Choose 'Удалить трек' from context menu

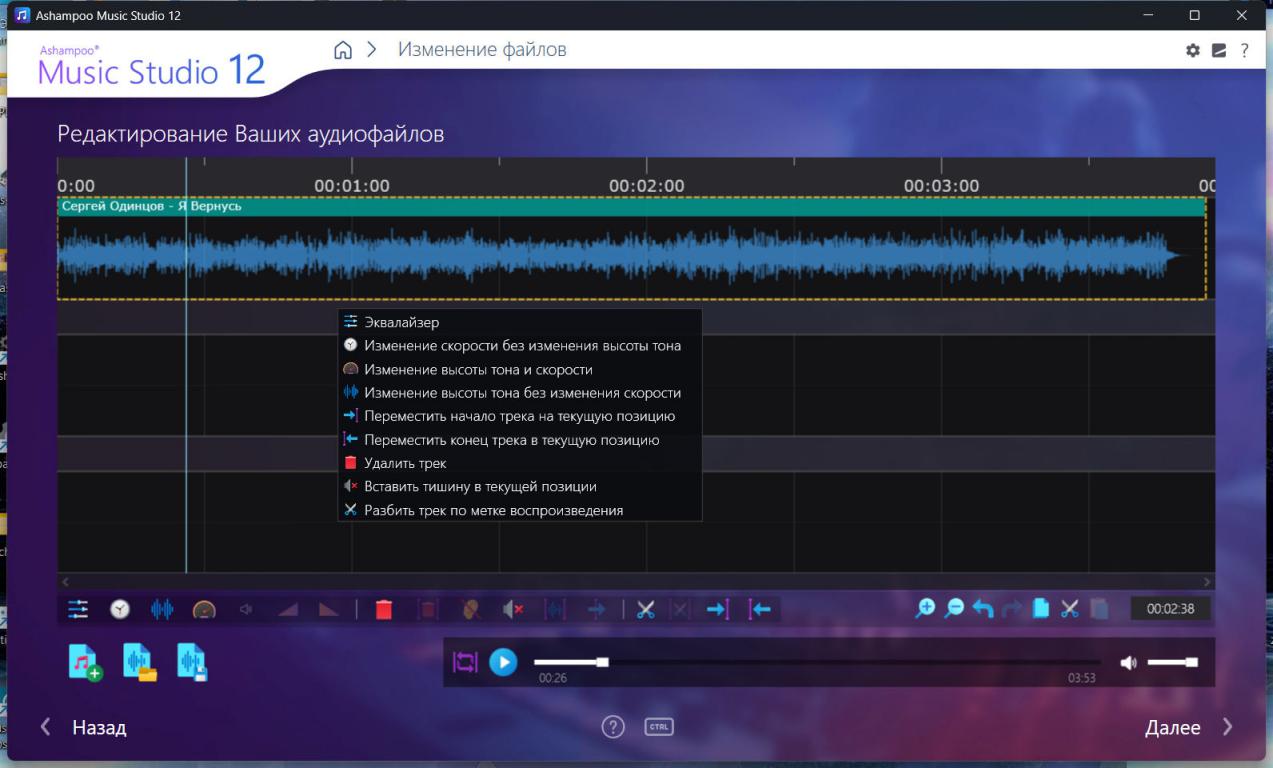point(405,463)
